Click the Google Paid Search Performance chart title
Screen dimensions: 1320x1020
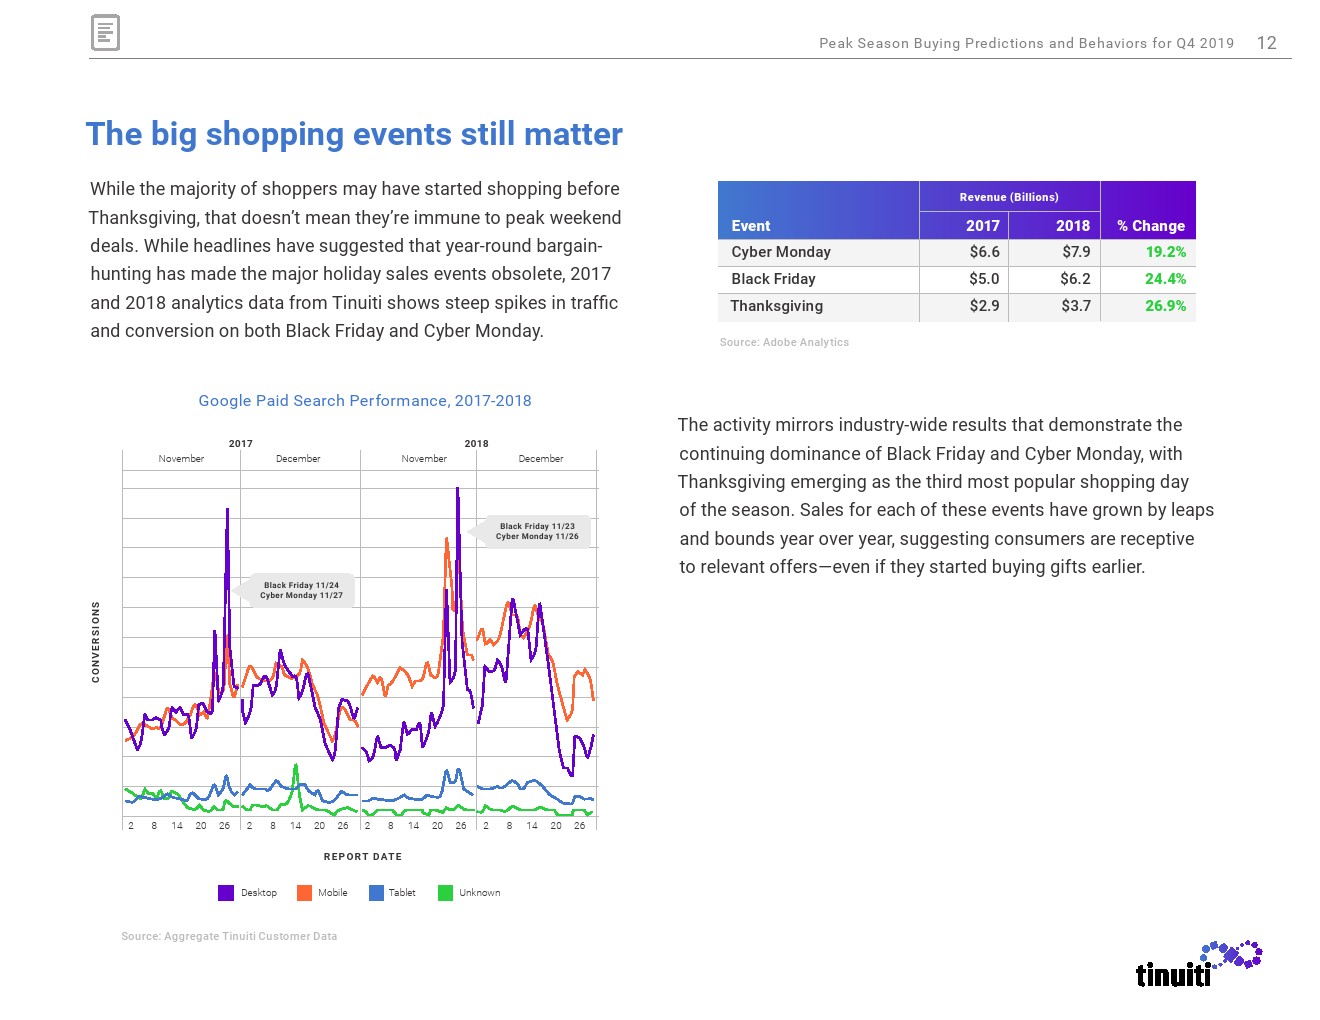(x=365, y=401)
